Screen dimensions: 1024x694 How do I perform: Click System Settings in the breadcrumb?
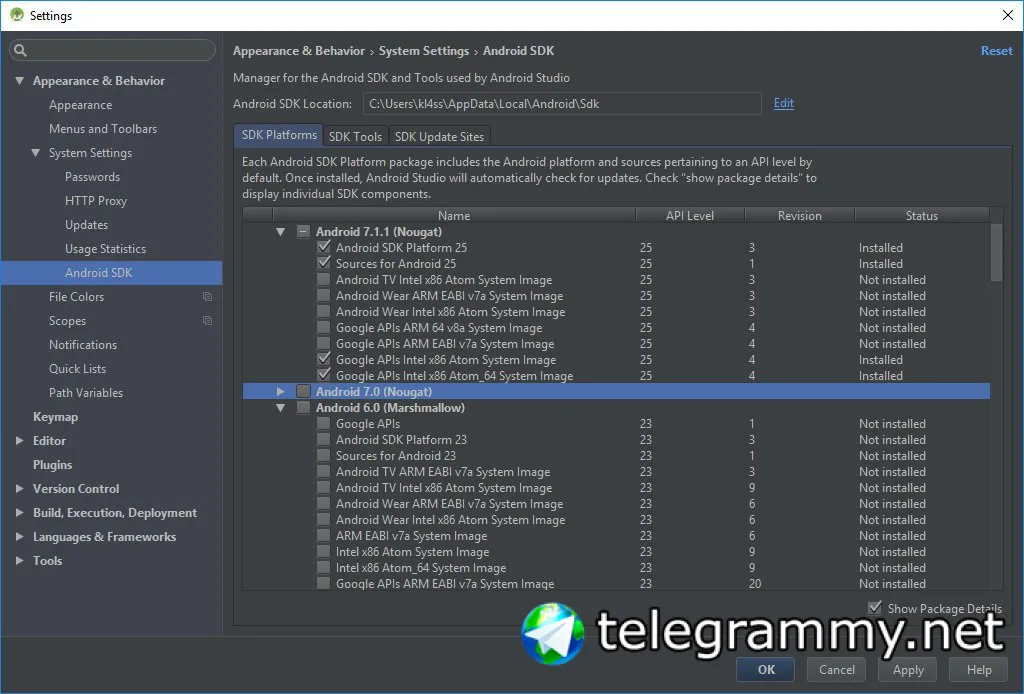point(424,51)
